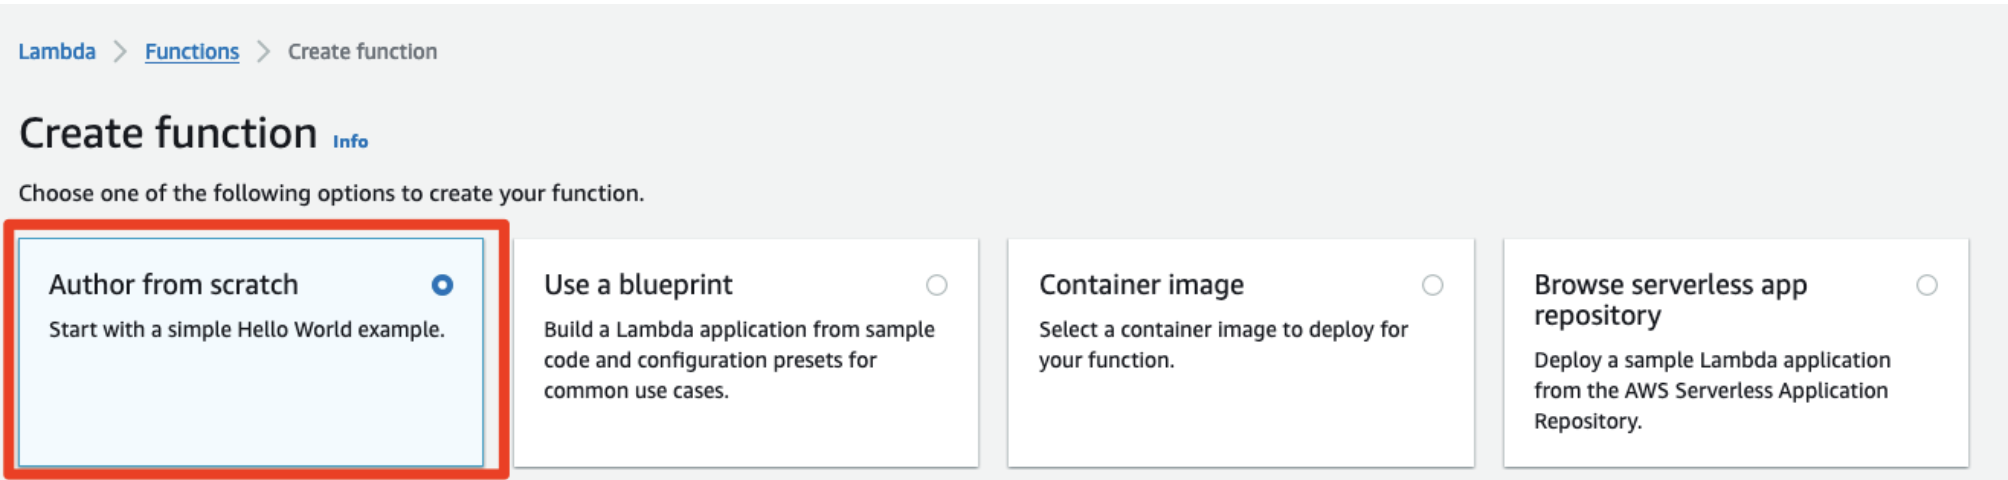Screen dimensions: 2008x480
Task: Click the Create function page heading
Action: (168, 134)
